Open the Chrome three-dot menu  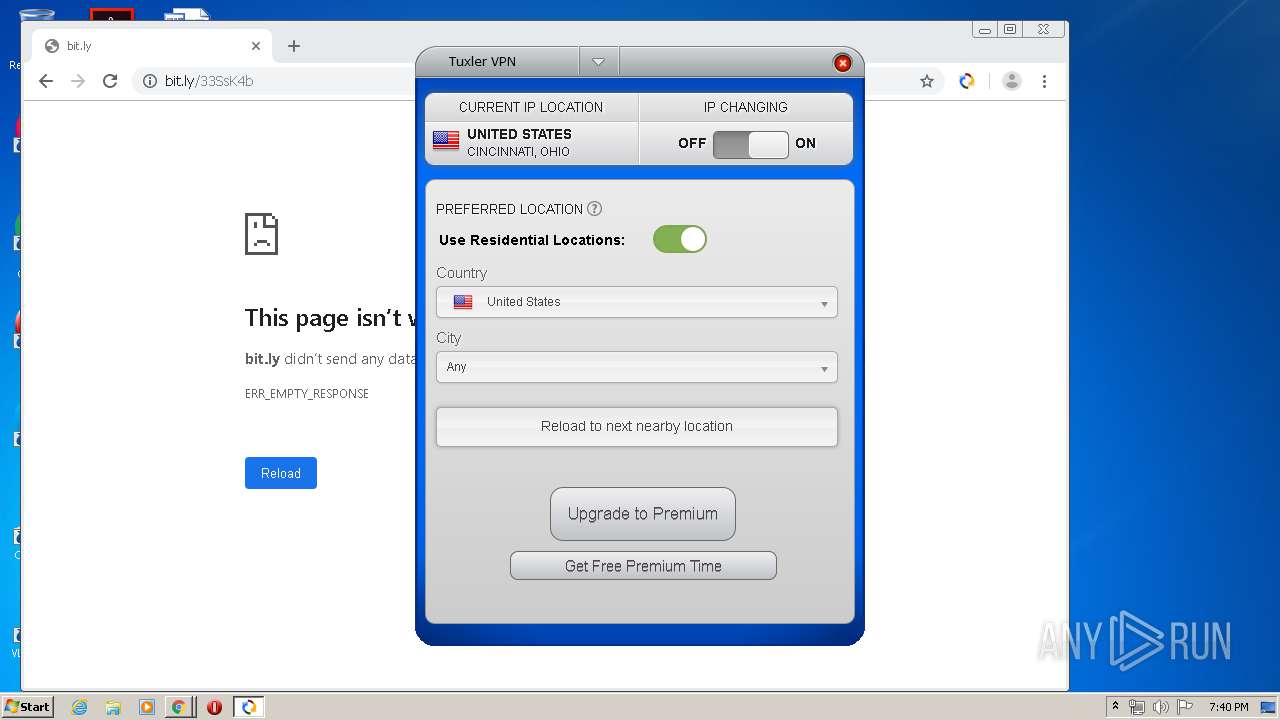tap(1044, 81)
